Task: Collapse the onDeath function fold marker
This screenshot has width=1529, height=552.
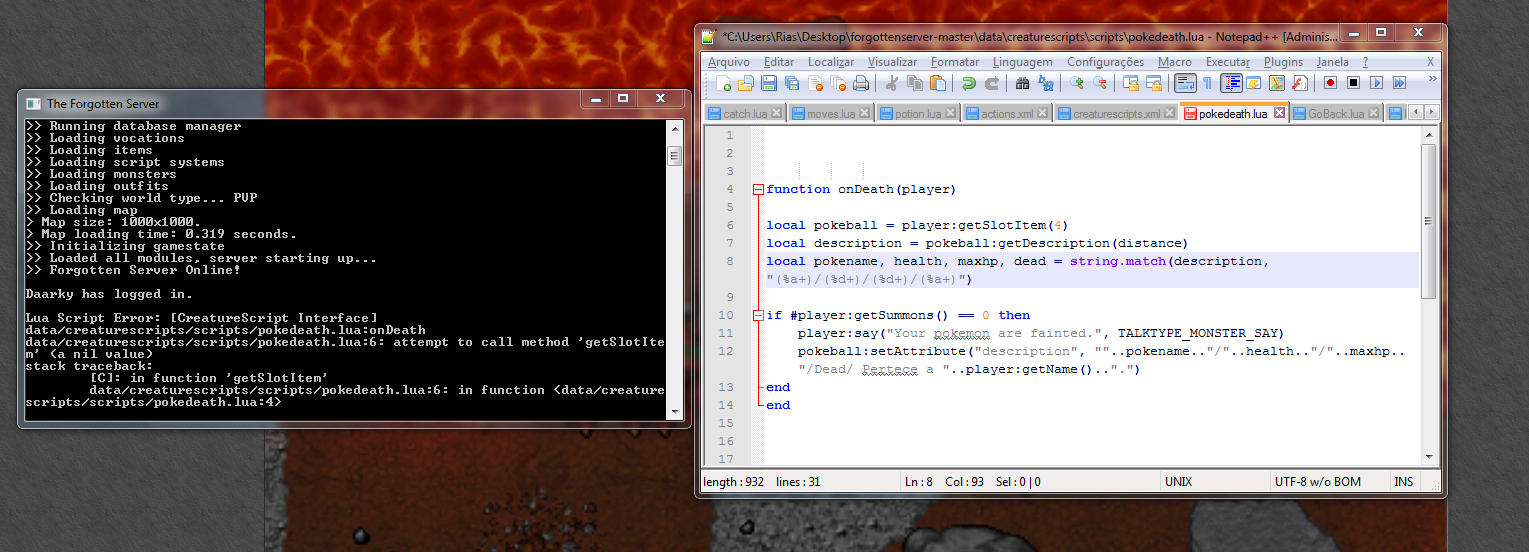Action: (x=758, y=189)
